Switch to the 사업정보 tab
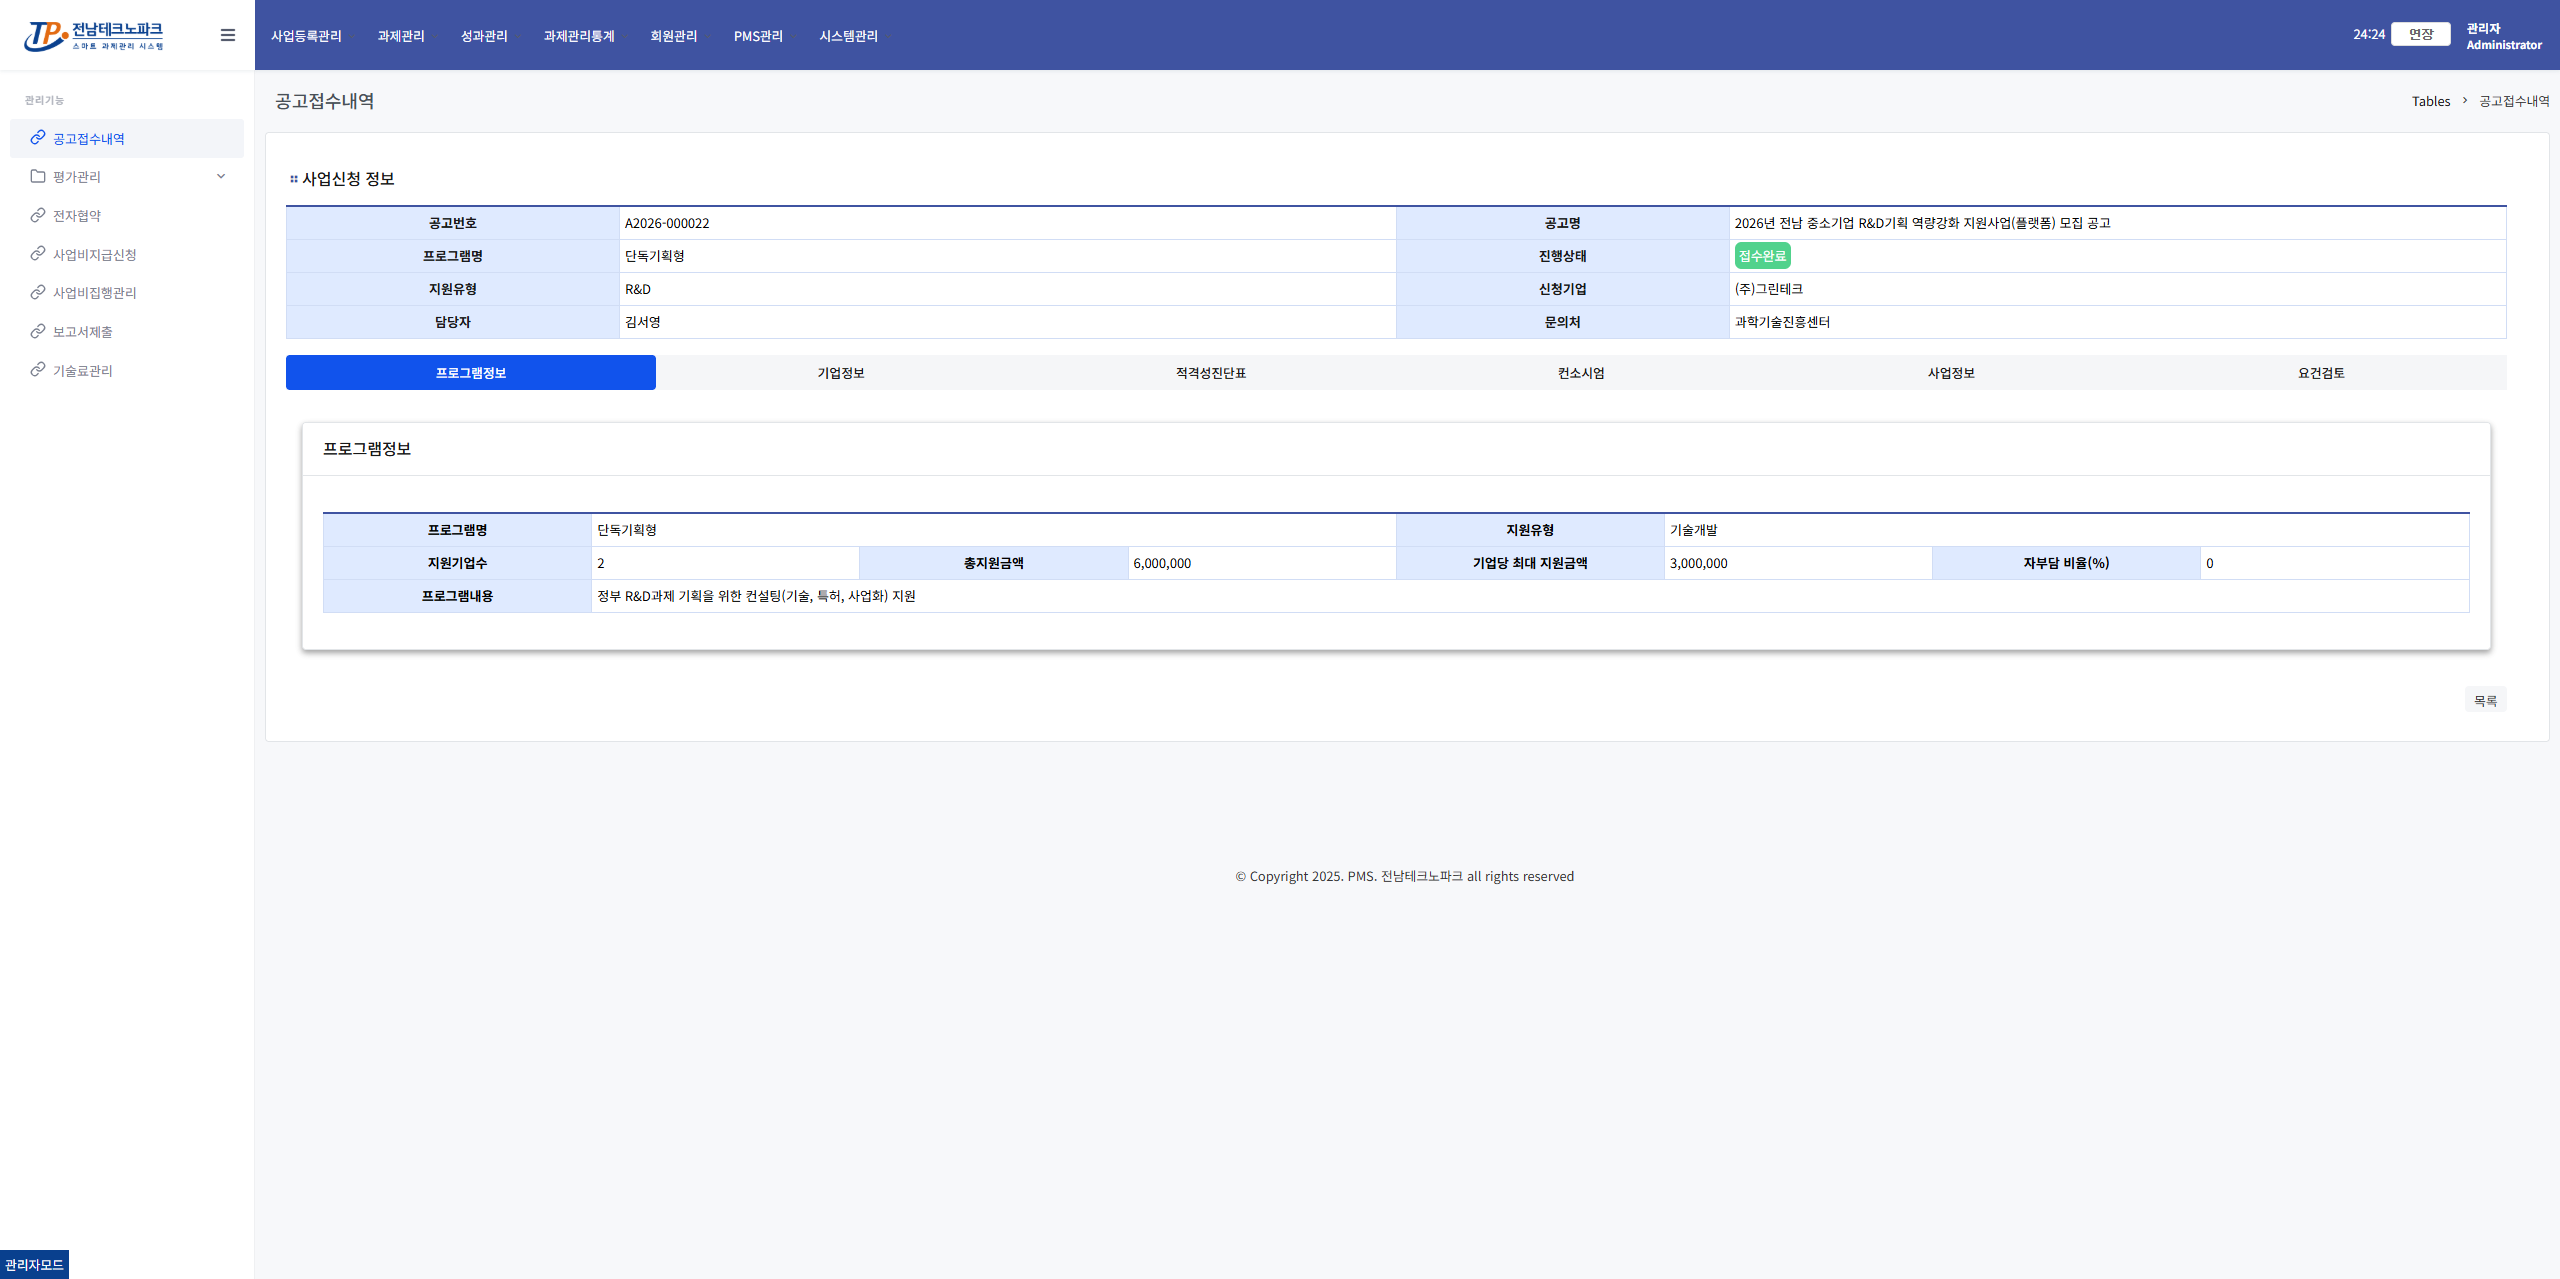Viewport: 2560px width, 1279px height. click(1951, 373)
